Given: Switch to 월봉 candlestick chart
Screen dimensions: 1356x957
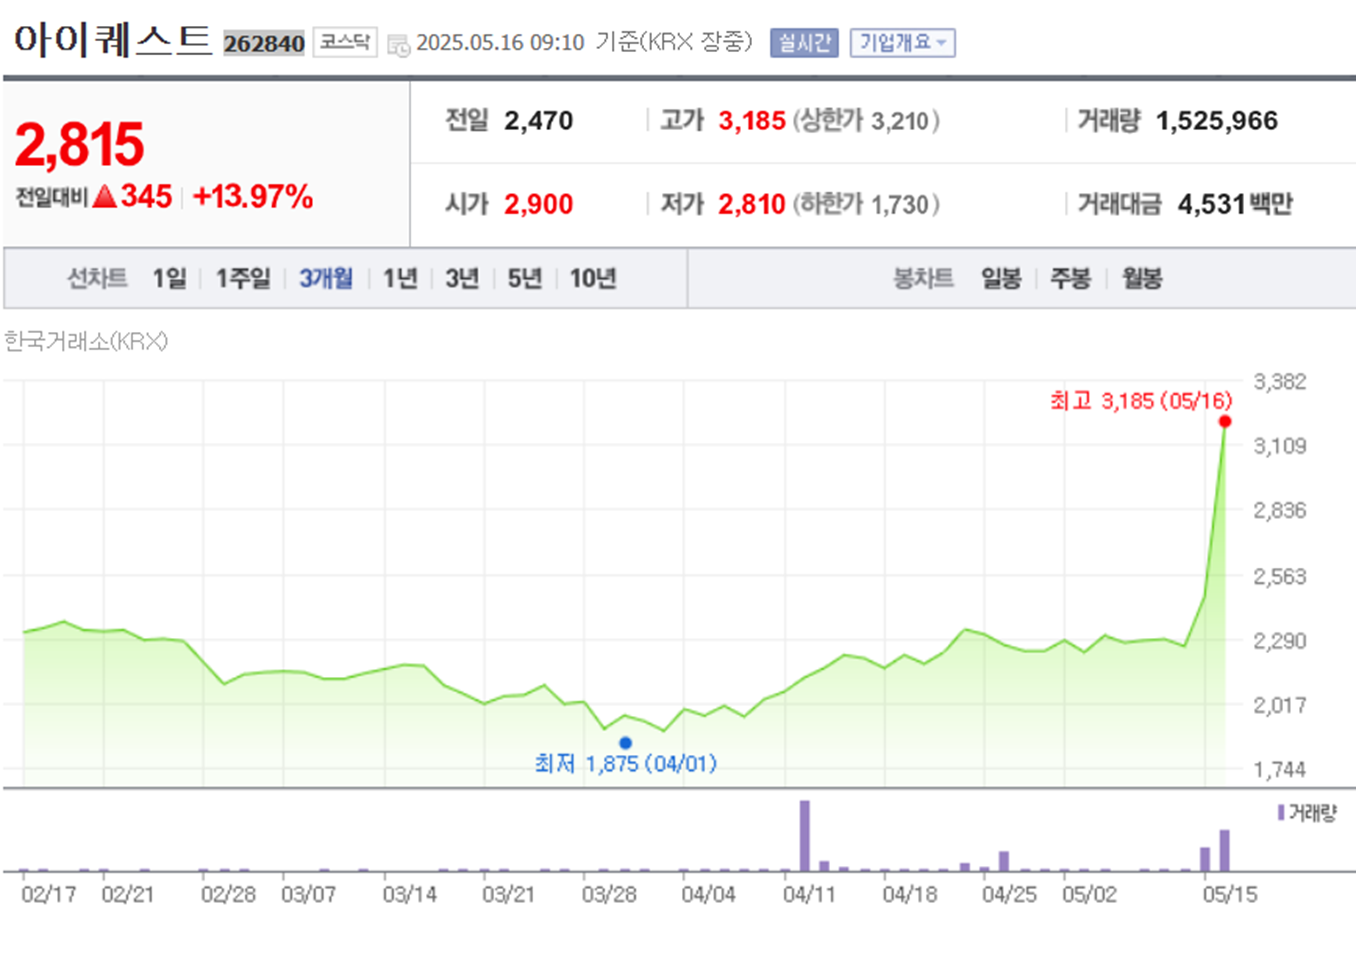Looking at the screenshot, I should [1142, 278].
